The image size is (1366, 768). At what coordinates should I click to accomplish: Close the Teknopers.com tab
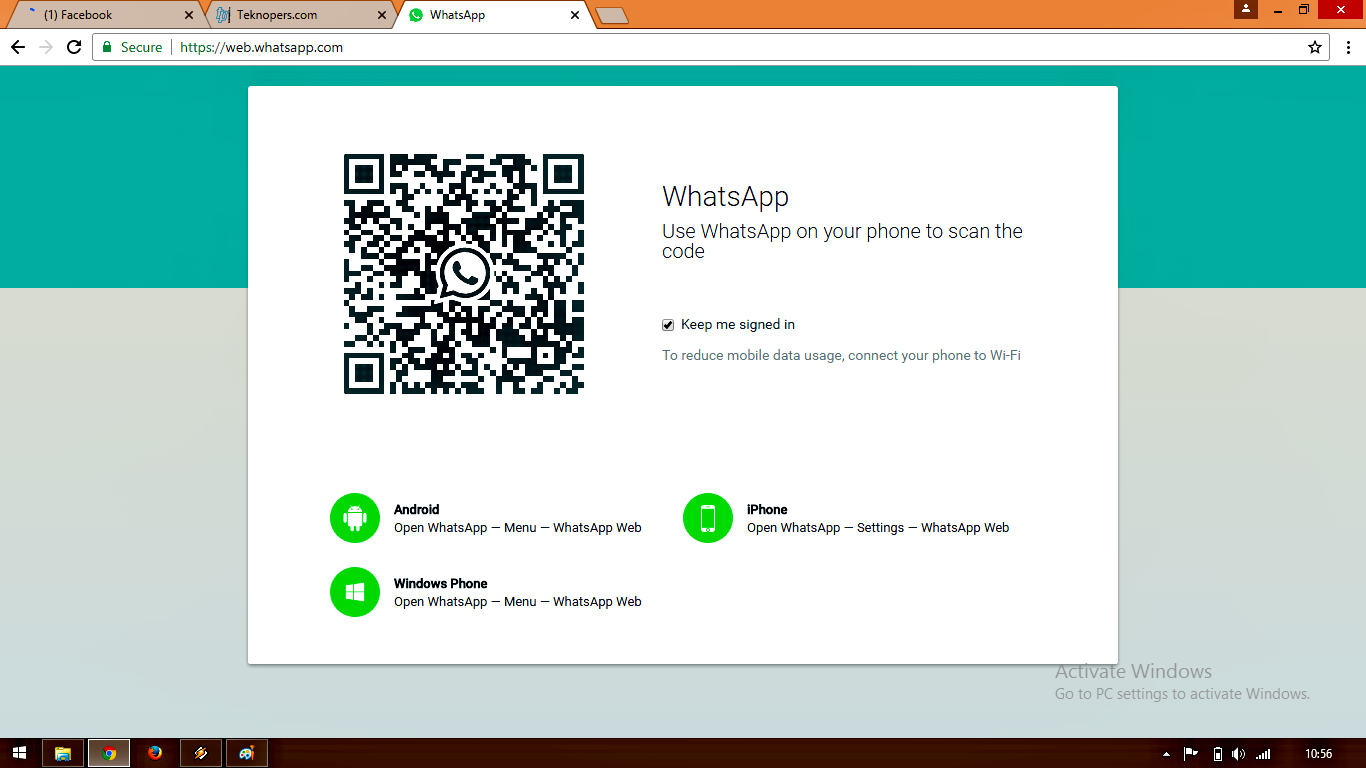[381, 15]
